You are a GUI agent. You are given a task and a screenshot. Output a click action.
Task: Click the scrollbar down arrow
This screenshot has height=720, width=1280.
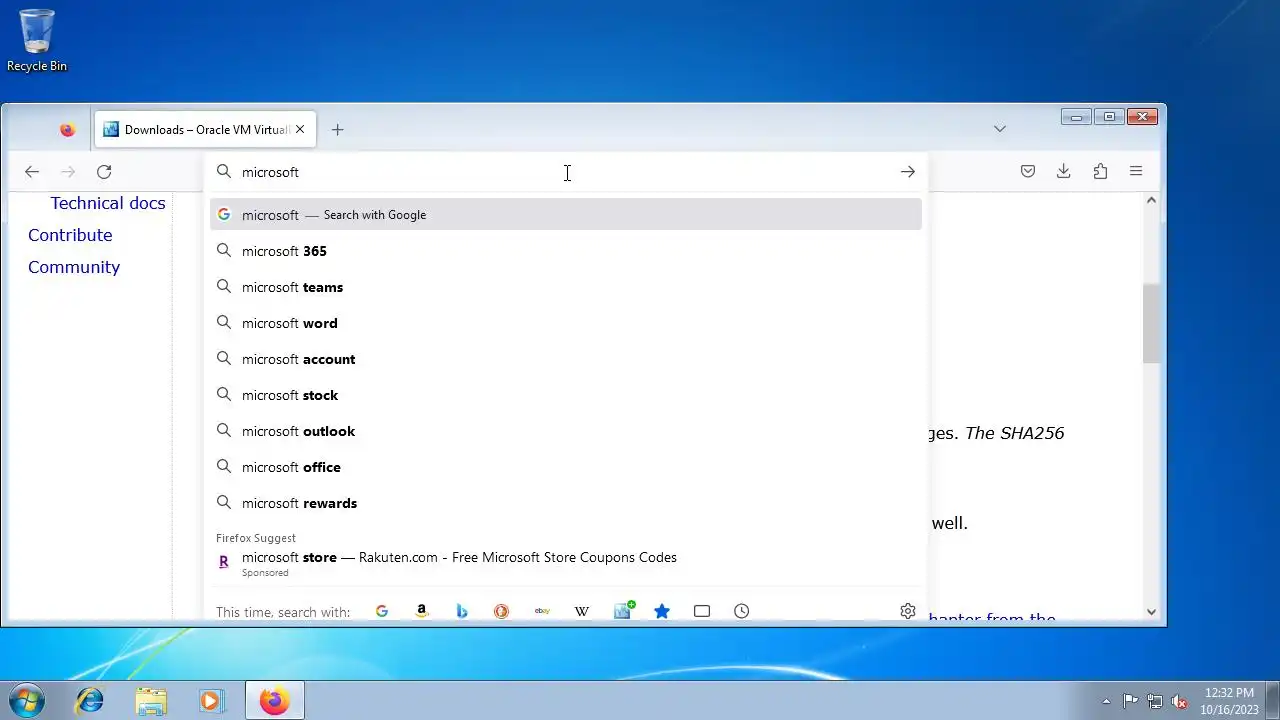(1151, 612)
